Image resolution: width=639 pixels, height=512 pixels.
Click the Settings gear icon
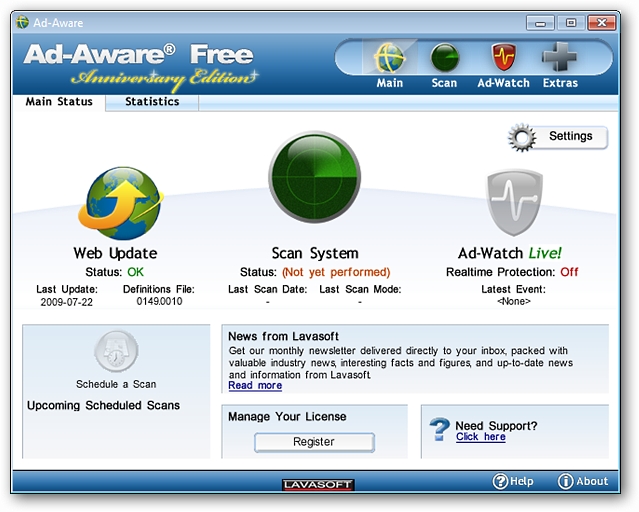pyautogui.click(x=522, y=138)
